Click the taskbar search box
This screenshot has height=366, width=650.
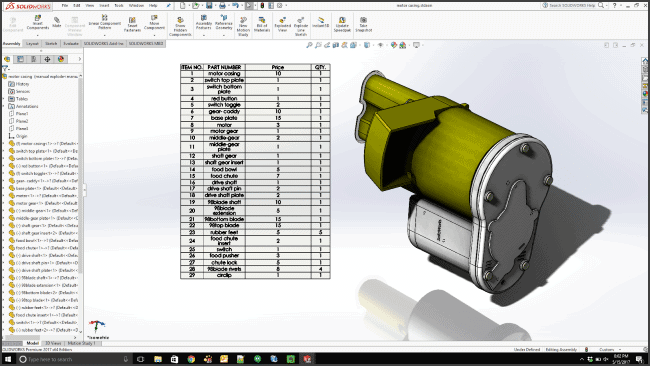[74, 359]
